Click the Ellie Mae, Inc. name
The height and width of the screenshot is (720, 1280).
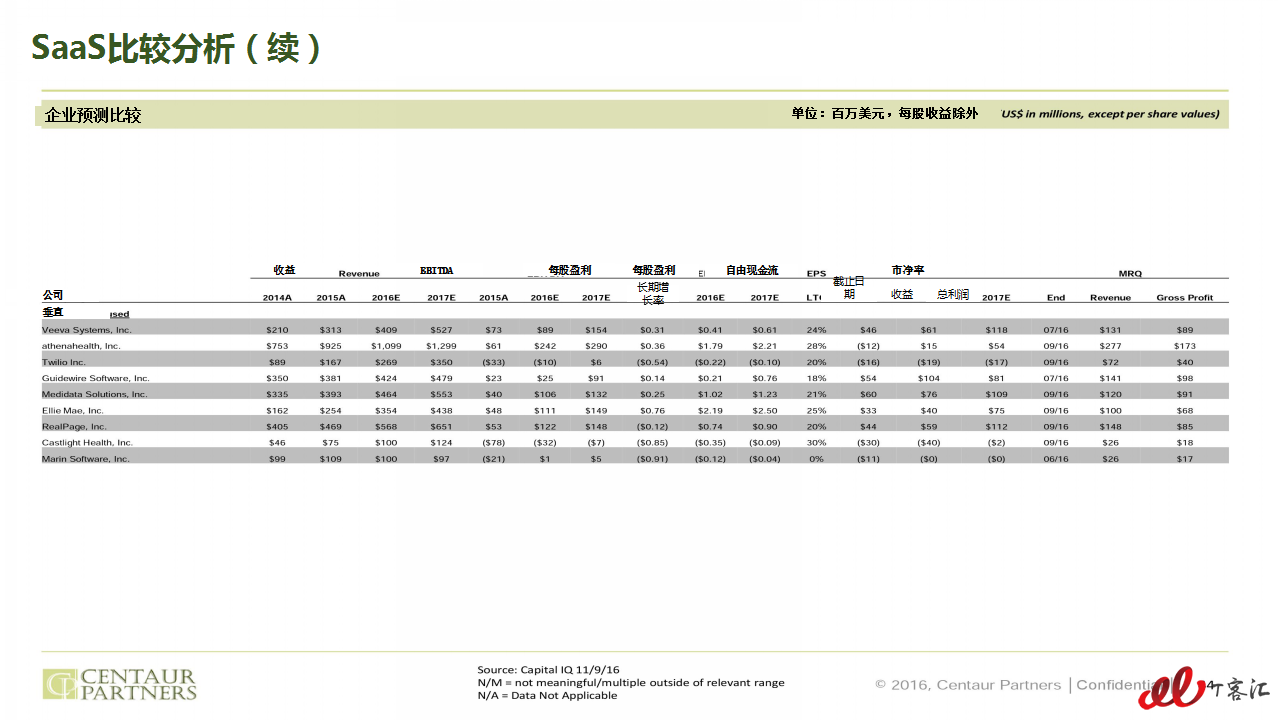tap(72, 410)
